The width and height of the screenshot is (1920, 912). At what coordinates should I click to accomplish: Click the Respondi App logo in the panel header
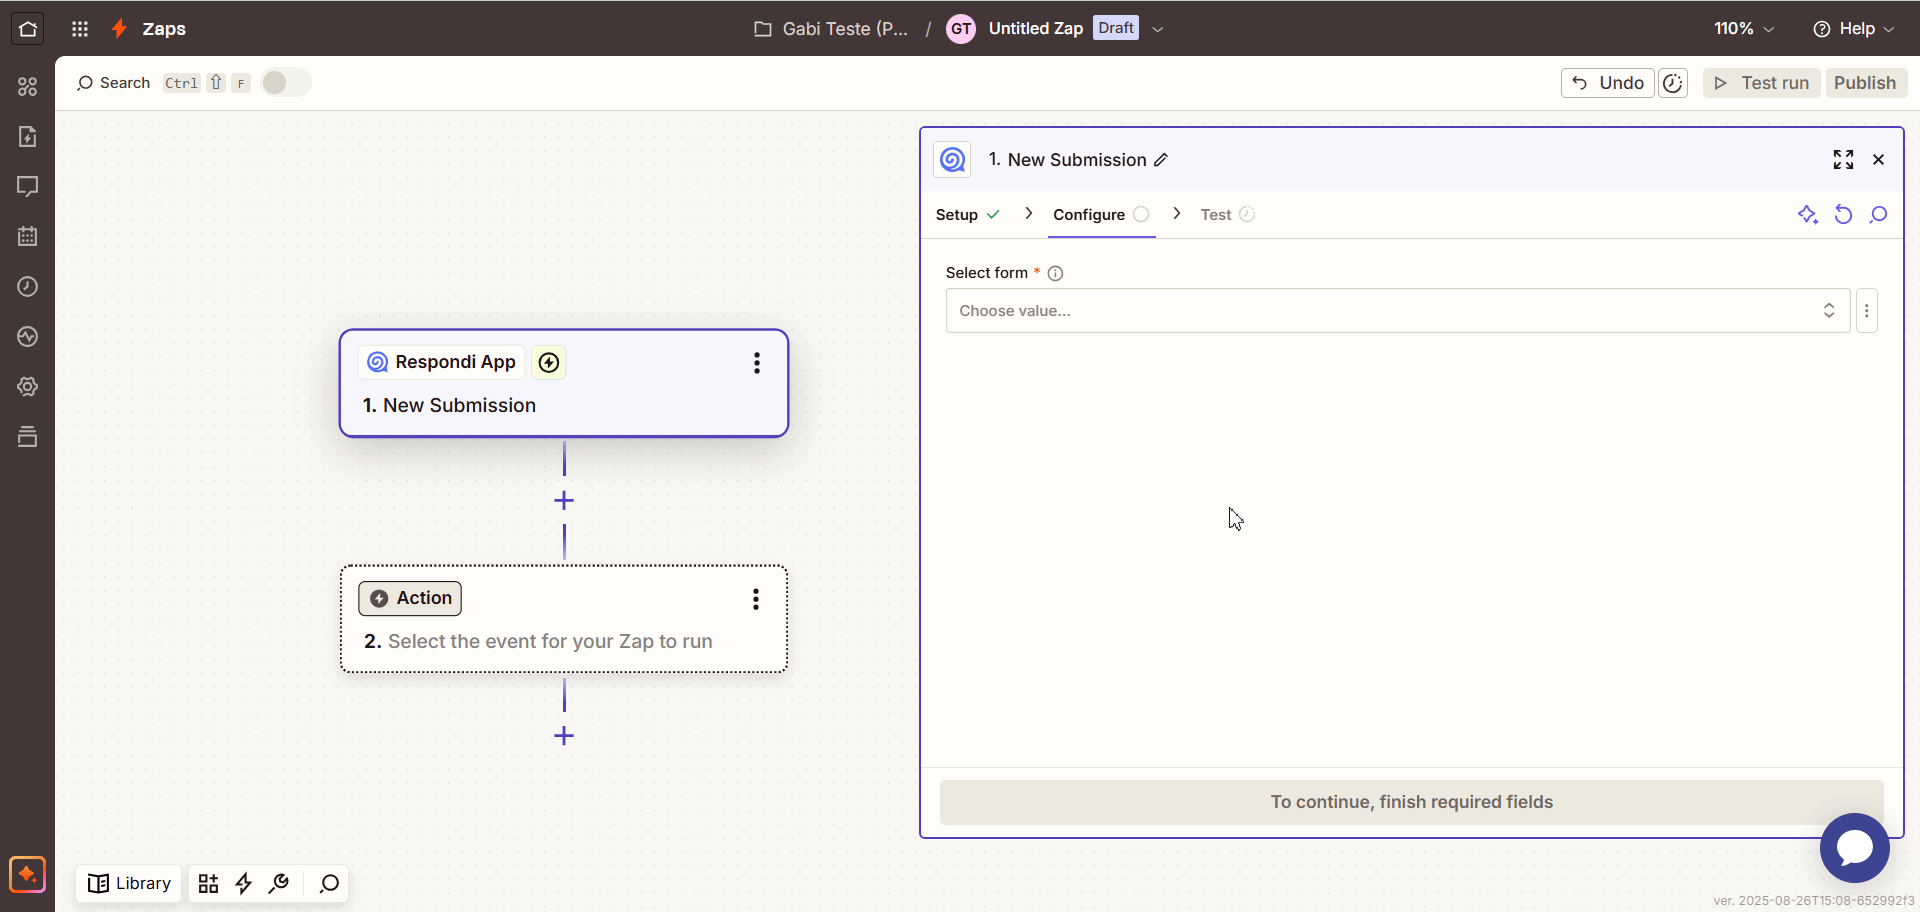pyautogui.click(x=952, y=160)
